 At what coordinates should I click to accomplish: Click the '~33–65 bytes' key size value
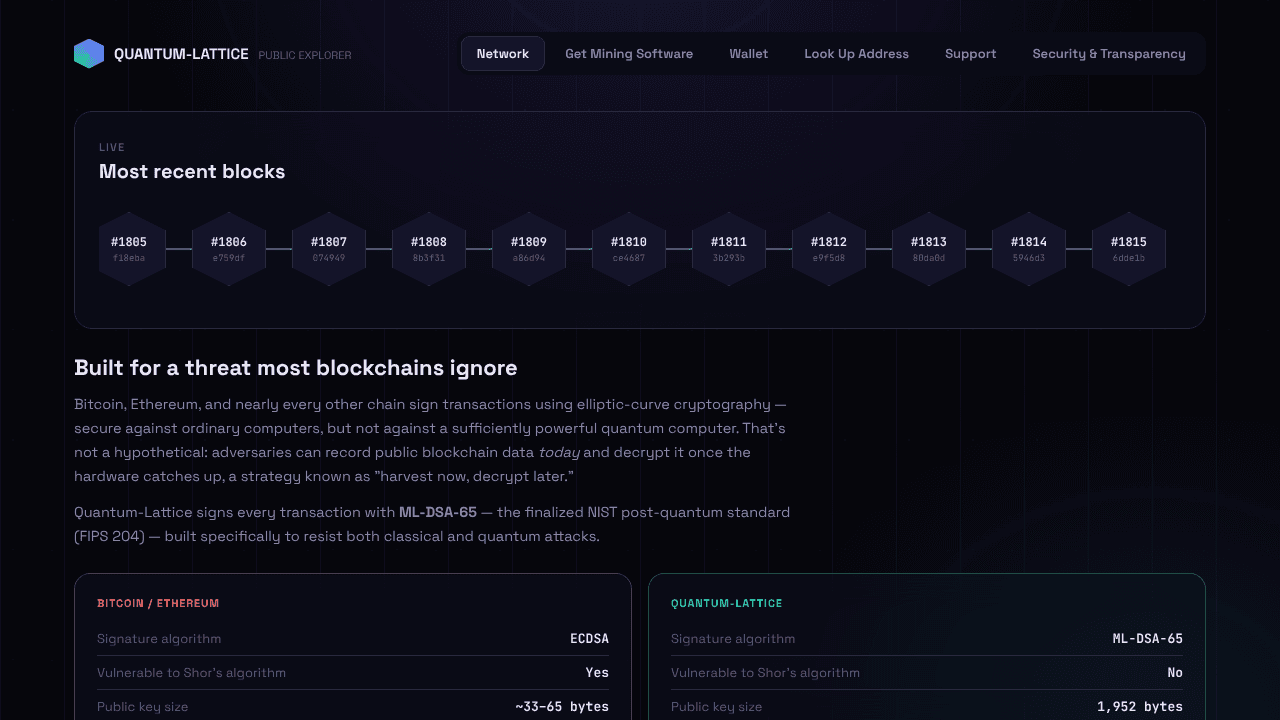[x=562, y=706]
